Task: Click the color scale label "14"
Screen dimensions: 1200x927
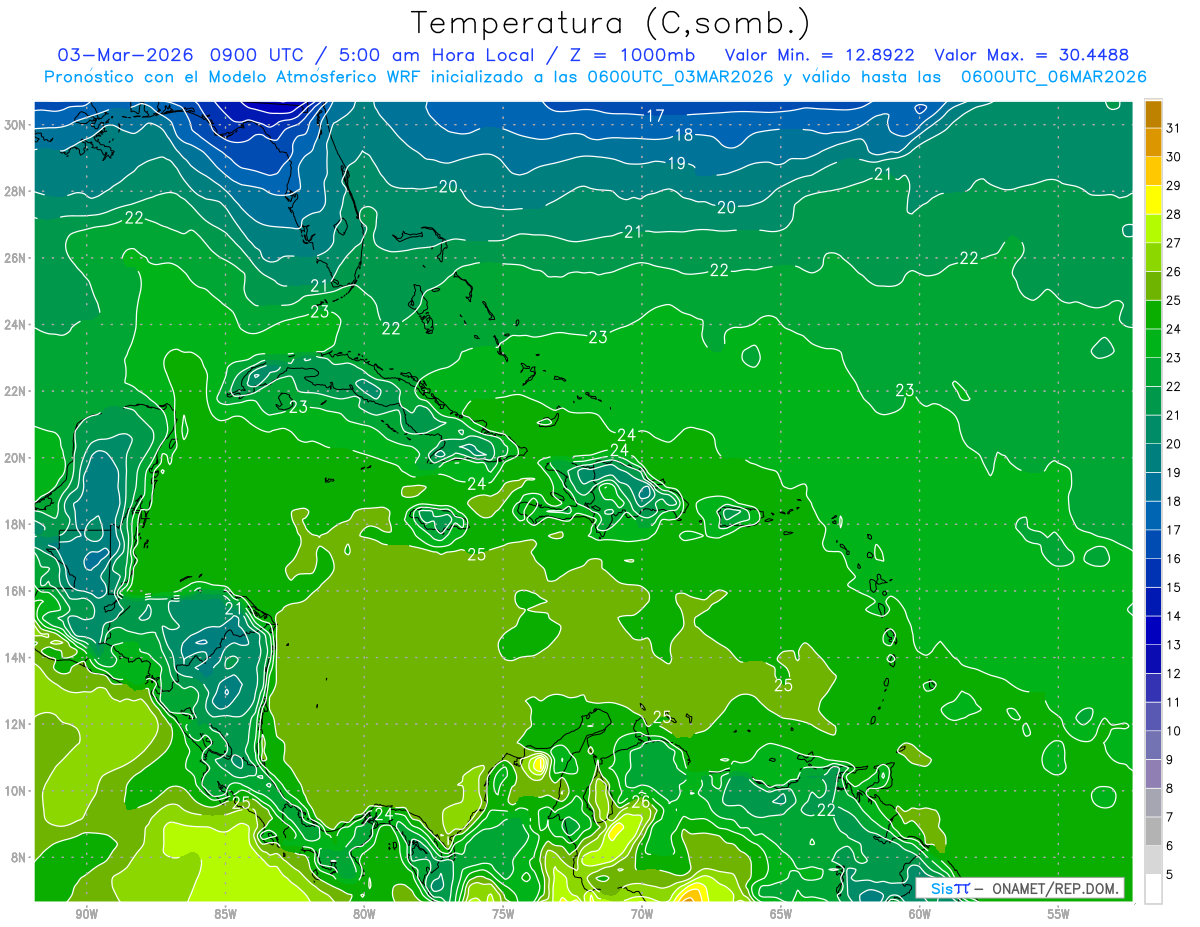Action: (x=1174, y=616)
